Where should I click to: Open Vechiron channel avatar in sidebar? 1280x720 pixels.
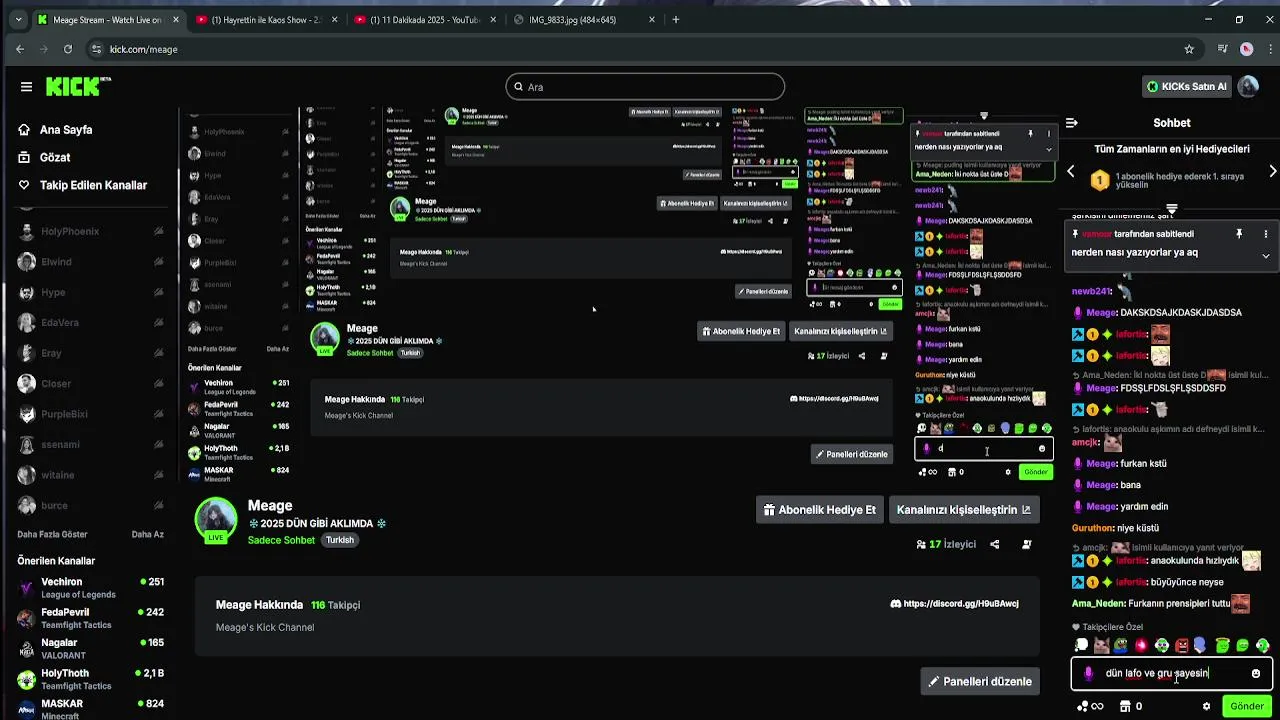[x=26, y=588]
